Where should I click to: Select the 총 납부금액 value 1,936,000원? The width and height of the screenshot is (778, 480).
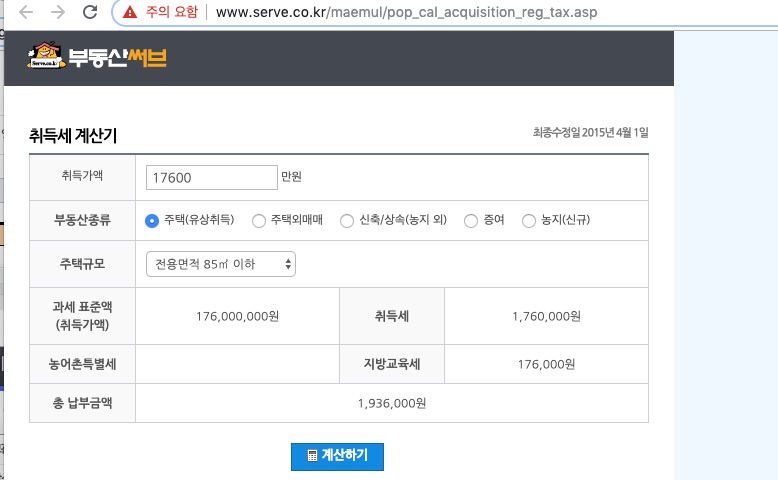391,403
